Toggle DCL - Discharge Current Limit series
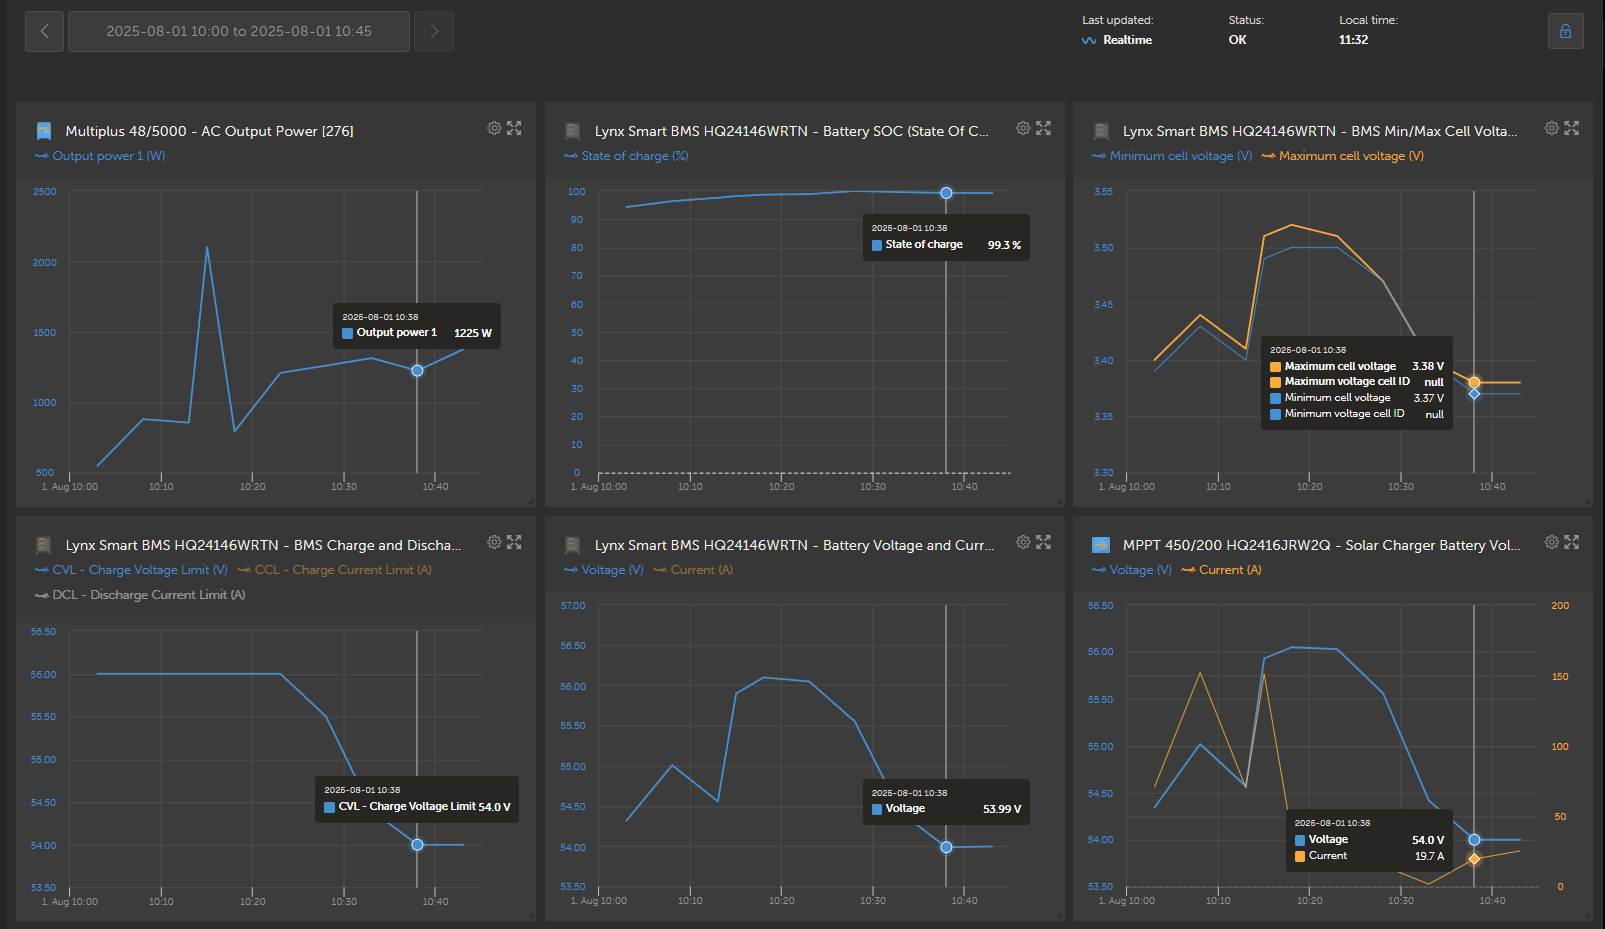 click(140, 595)
